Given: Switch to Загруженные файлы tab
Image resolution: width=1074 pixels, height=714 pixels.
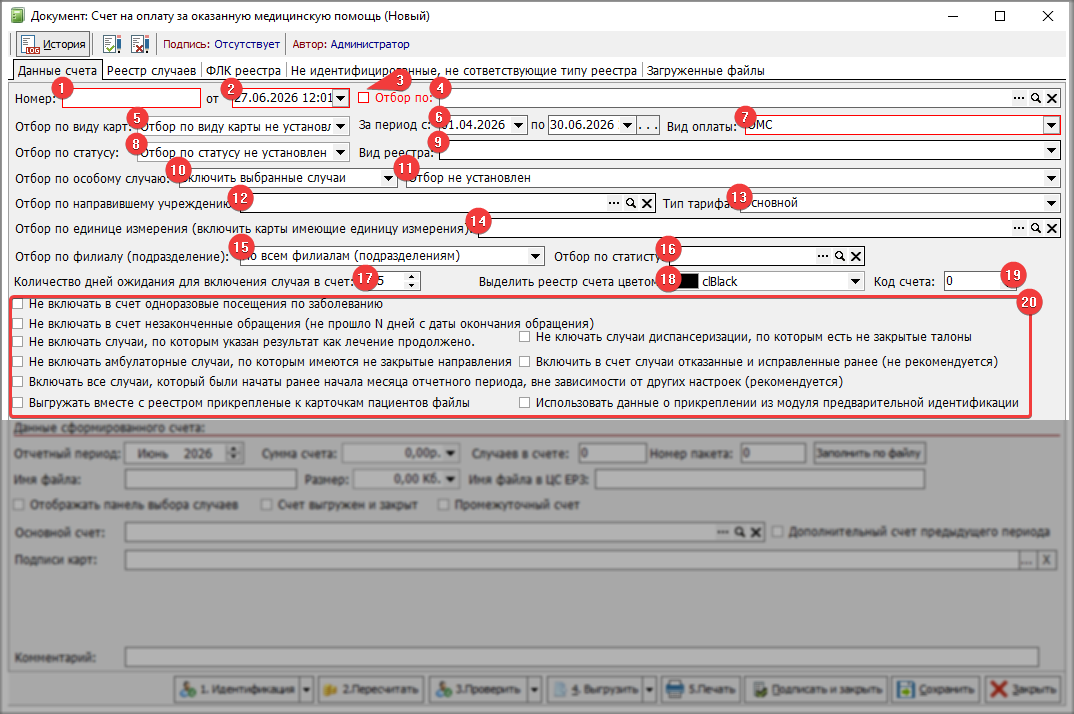Looking at the screenshot, I should [705, 71].
